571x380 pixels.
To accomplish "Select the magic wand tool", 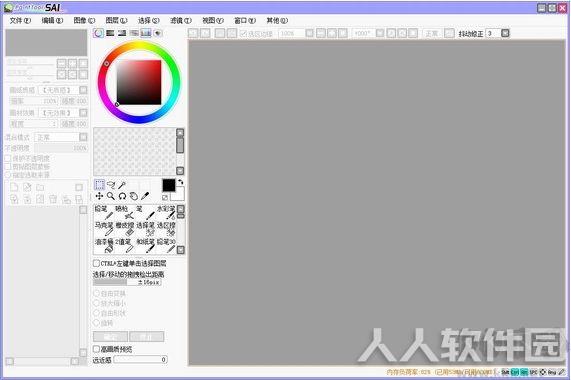I will (x=122, y=185).
